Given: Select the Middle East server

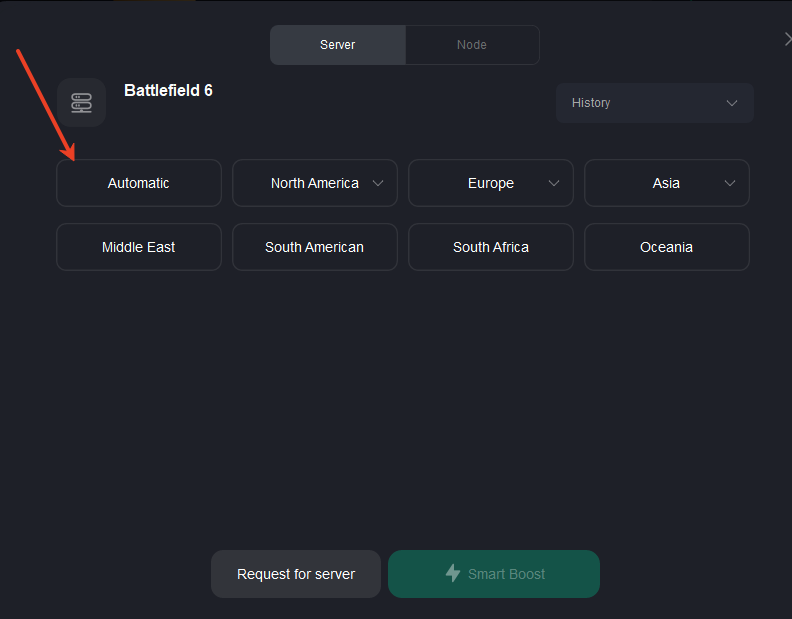Looking at the screenshot, I should tap(139, 247).
